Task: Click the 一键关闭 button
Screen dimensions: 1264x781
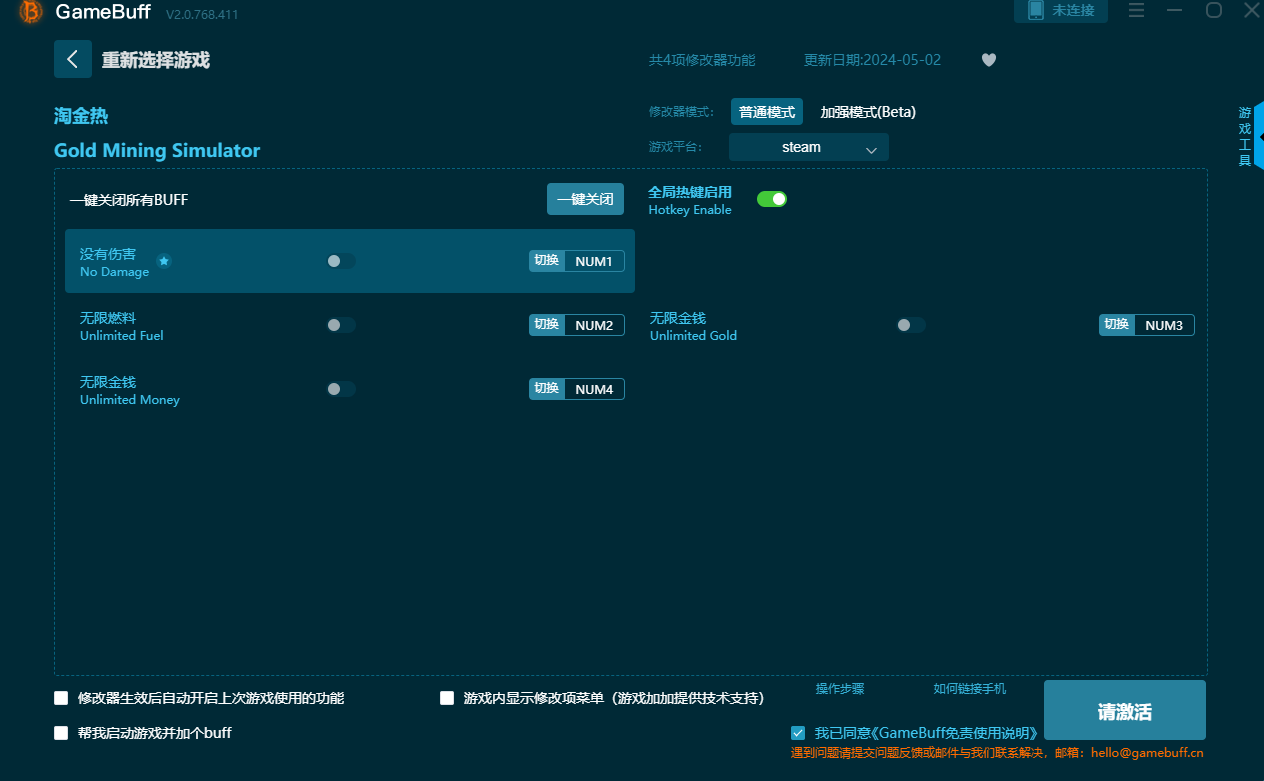Action: click(x=585, y=199)
